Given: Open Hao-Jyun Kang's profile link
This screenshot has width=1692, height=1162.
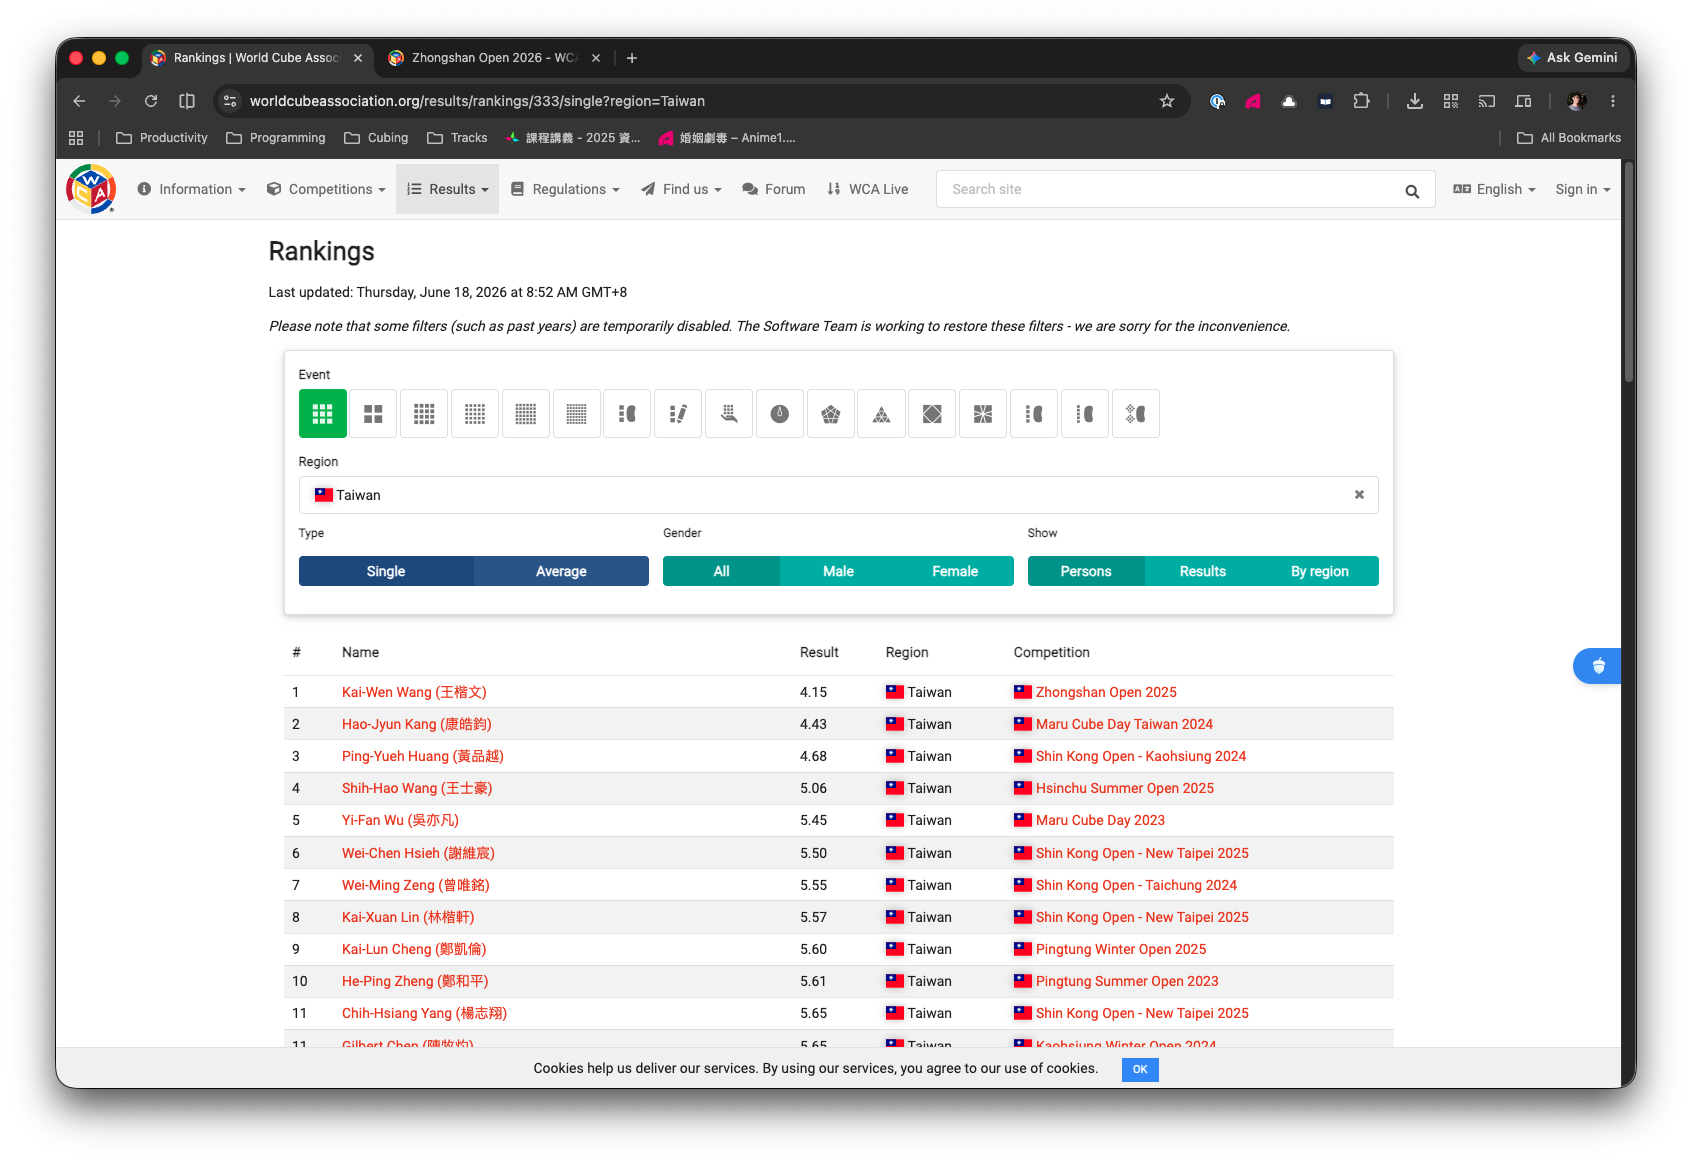Looking at the screenshot, I should pos(417,724).
